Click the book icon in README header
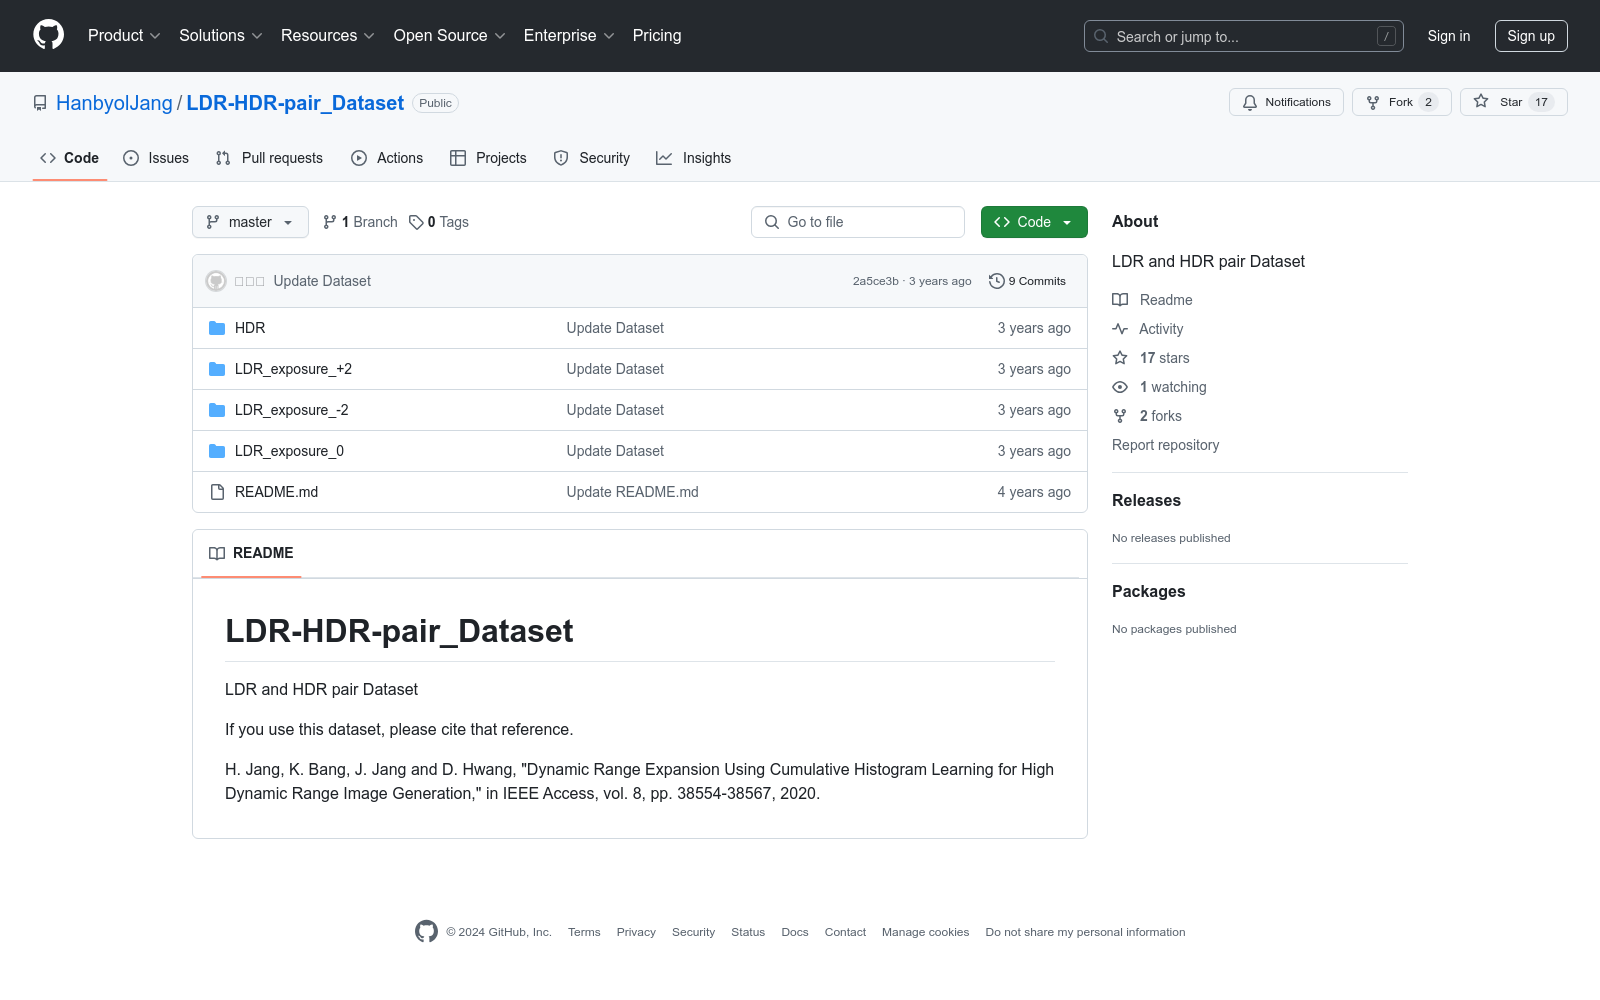Viewport: 1600px width, 1000px height. [217, 553]
